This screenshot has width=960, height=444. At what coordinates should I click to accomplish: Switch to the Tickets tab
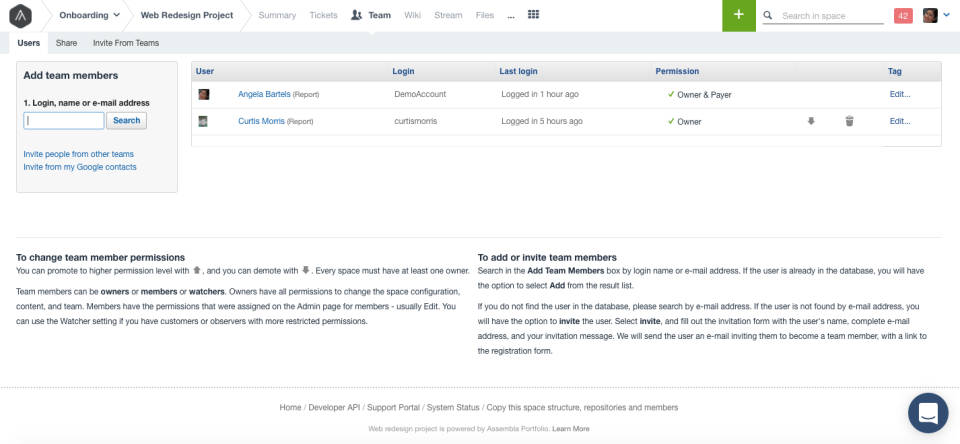(323, 16)
